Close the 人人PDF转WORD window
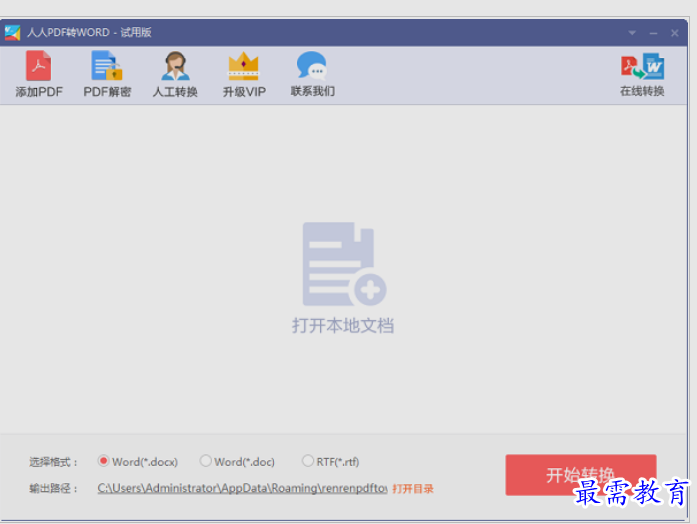This screenshot has height=524, width=697. point(674,33)
